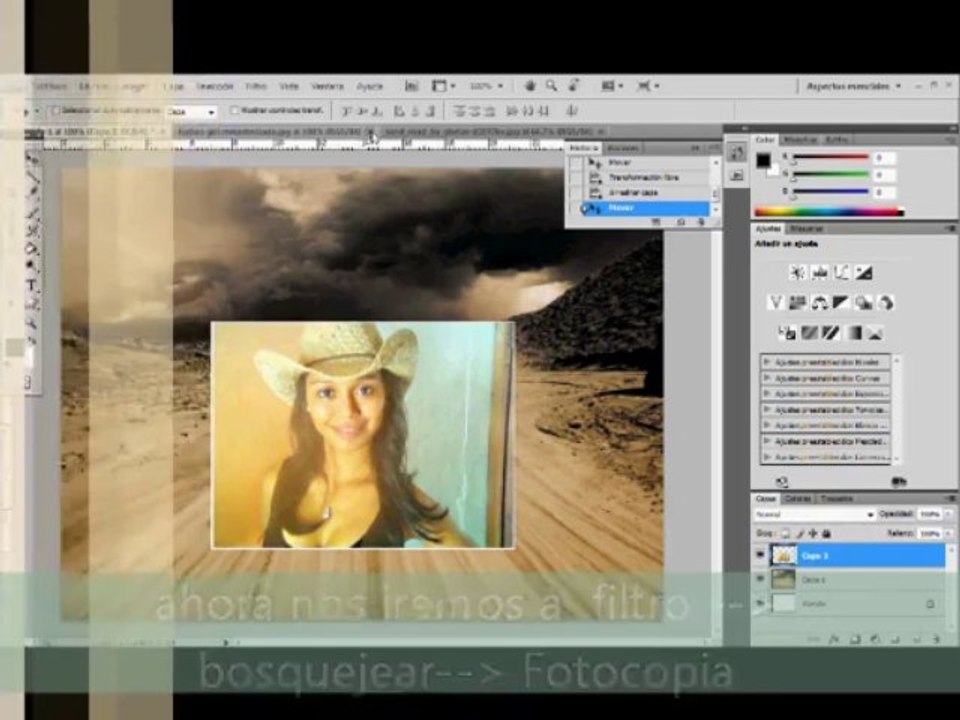Add a Photo Filter adjustment
This screenshot has height=720, width=960.
863,302
